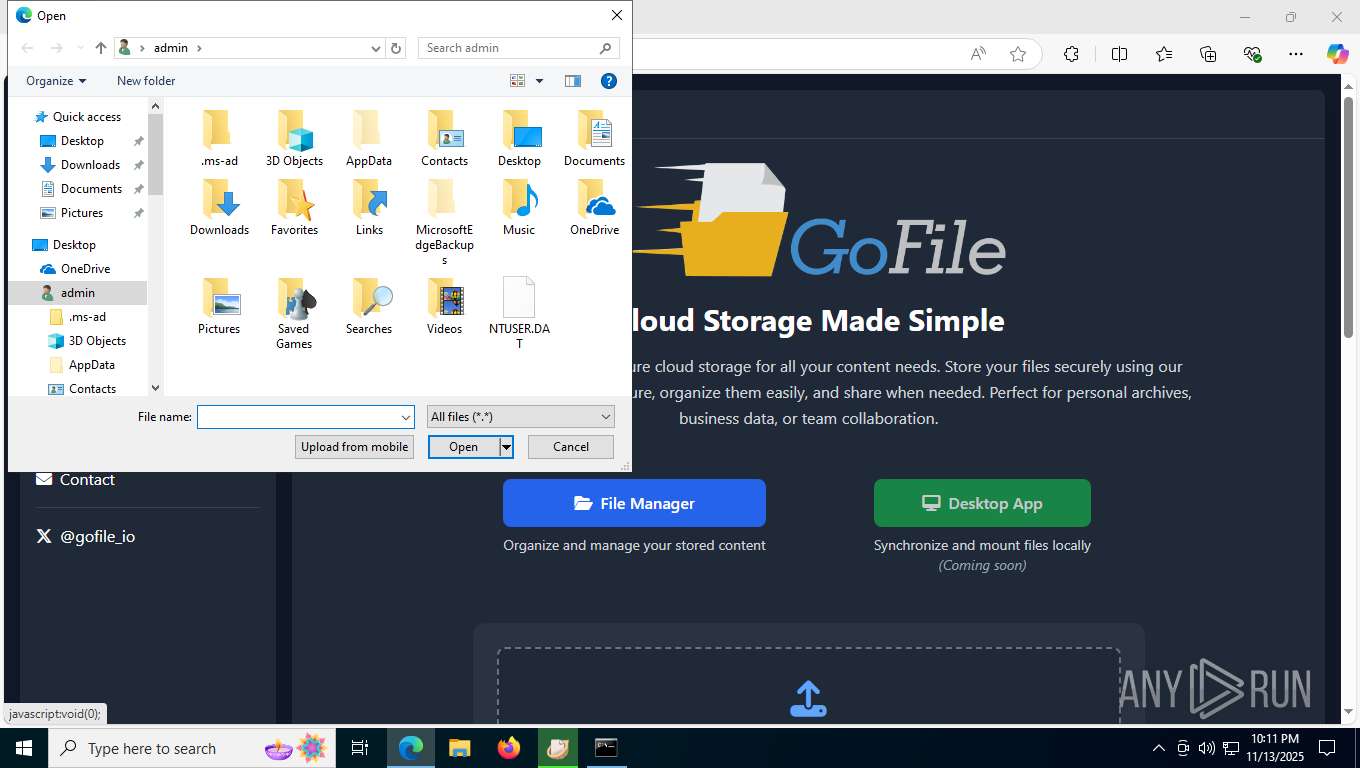Image resolution: width=1360 pixels, height=768 pixels.
Task: Toggle the preview pane icon
Action: 573,81
